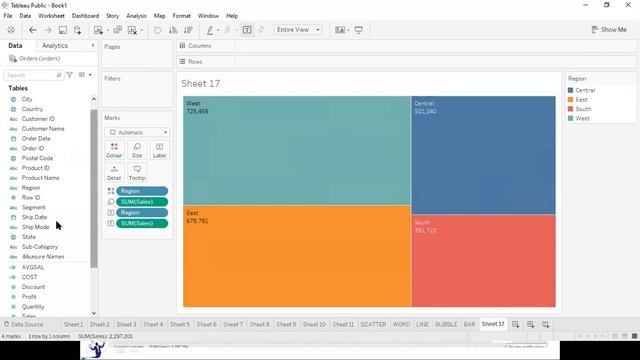Click the South colour swatch in legend
Screen dimensions: 640x360
[x=571, y=109]
